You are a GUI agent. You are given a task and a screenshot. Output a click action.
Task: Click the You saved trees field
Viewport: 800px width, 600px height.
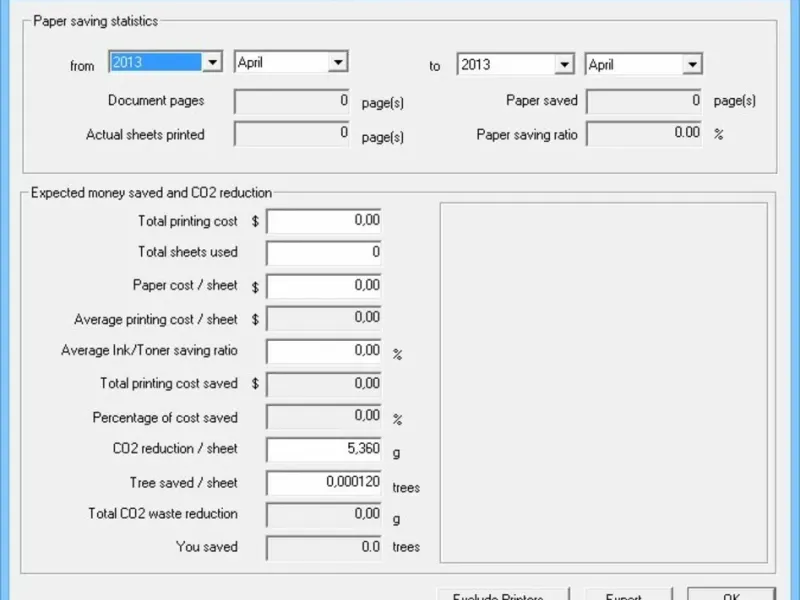[x=323, y=548]
